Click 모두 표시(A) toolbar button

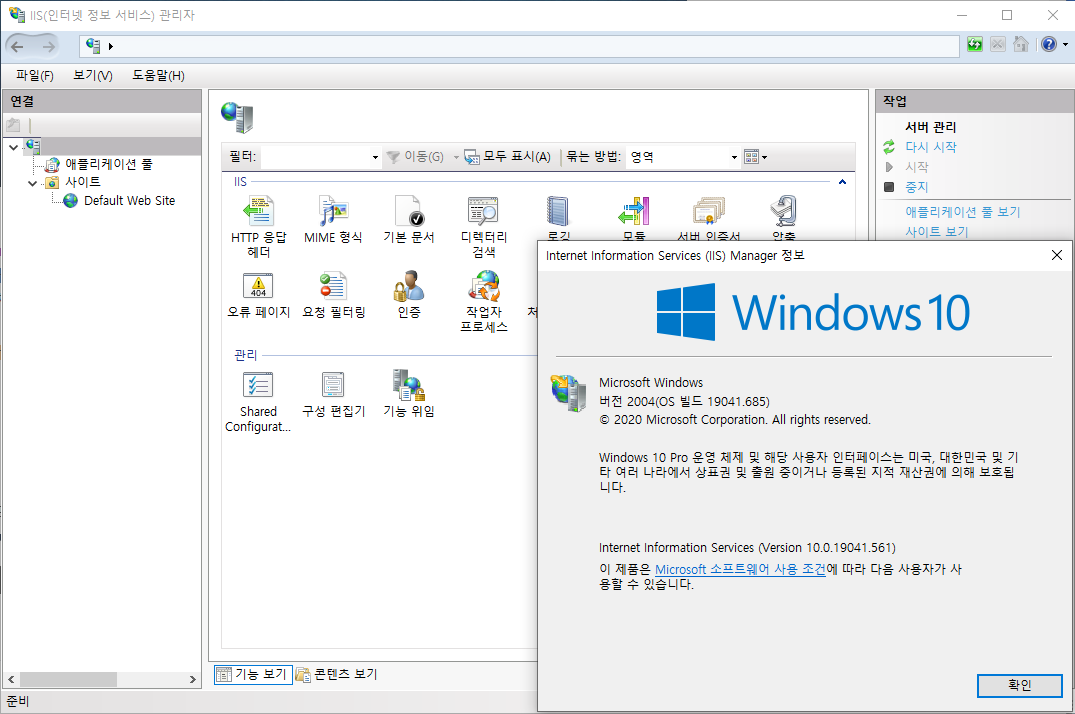tap(507, 157)
